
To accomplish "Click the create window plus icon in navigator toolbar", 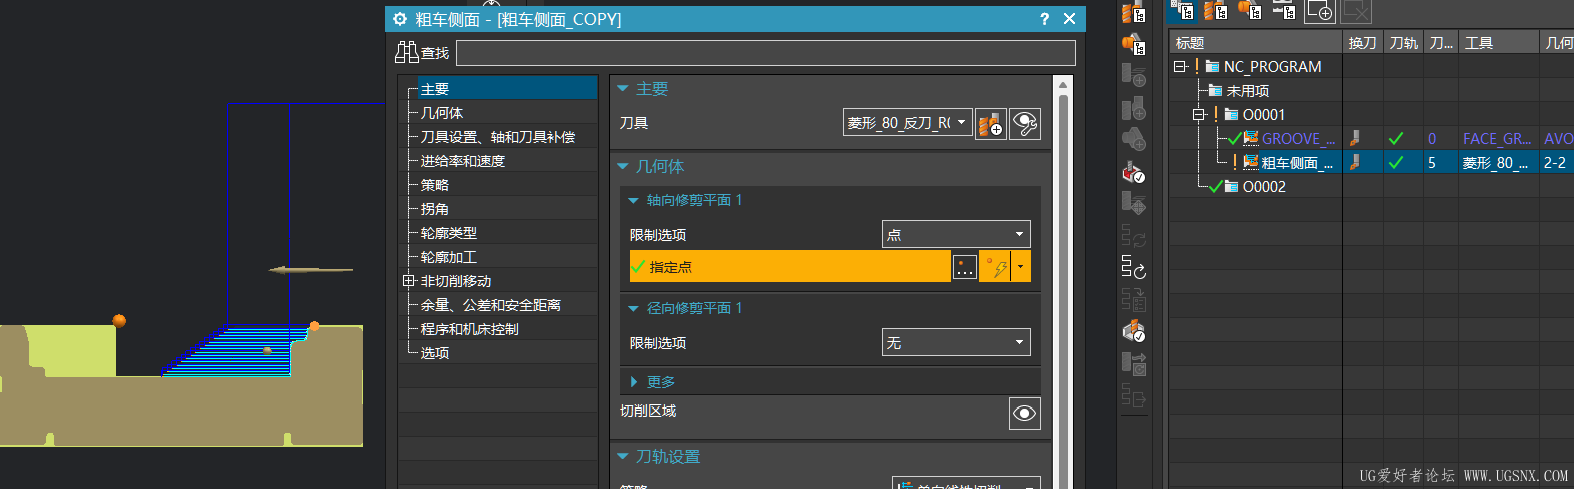I will click(1320, 11).
